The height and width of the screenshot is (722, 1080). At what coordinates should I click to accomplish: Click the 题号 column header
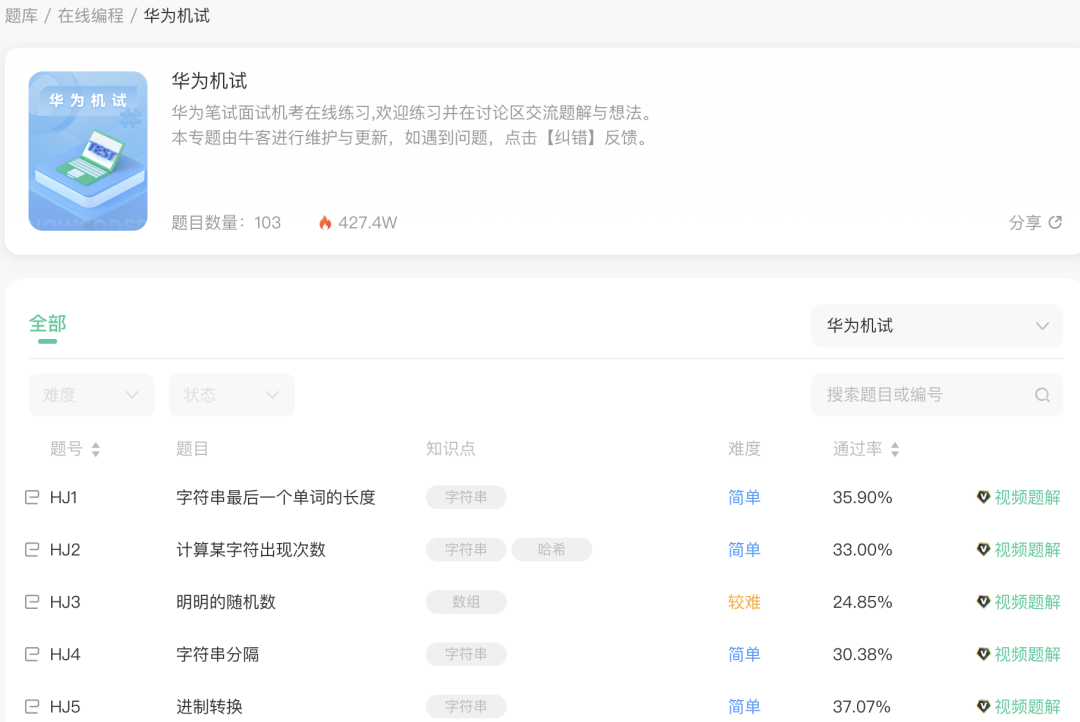point(66,449)
